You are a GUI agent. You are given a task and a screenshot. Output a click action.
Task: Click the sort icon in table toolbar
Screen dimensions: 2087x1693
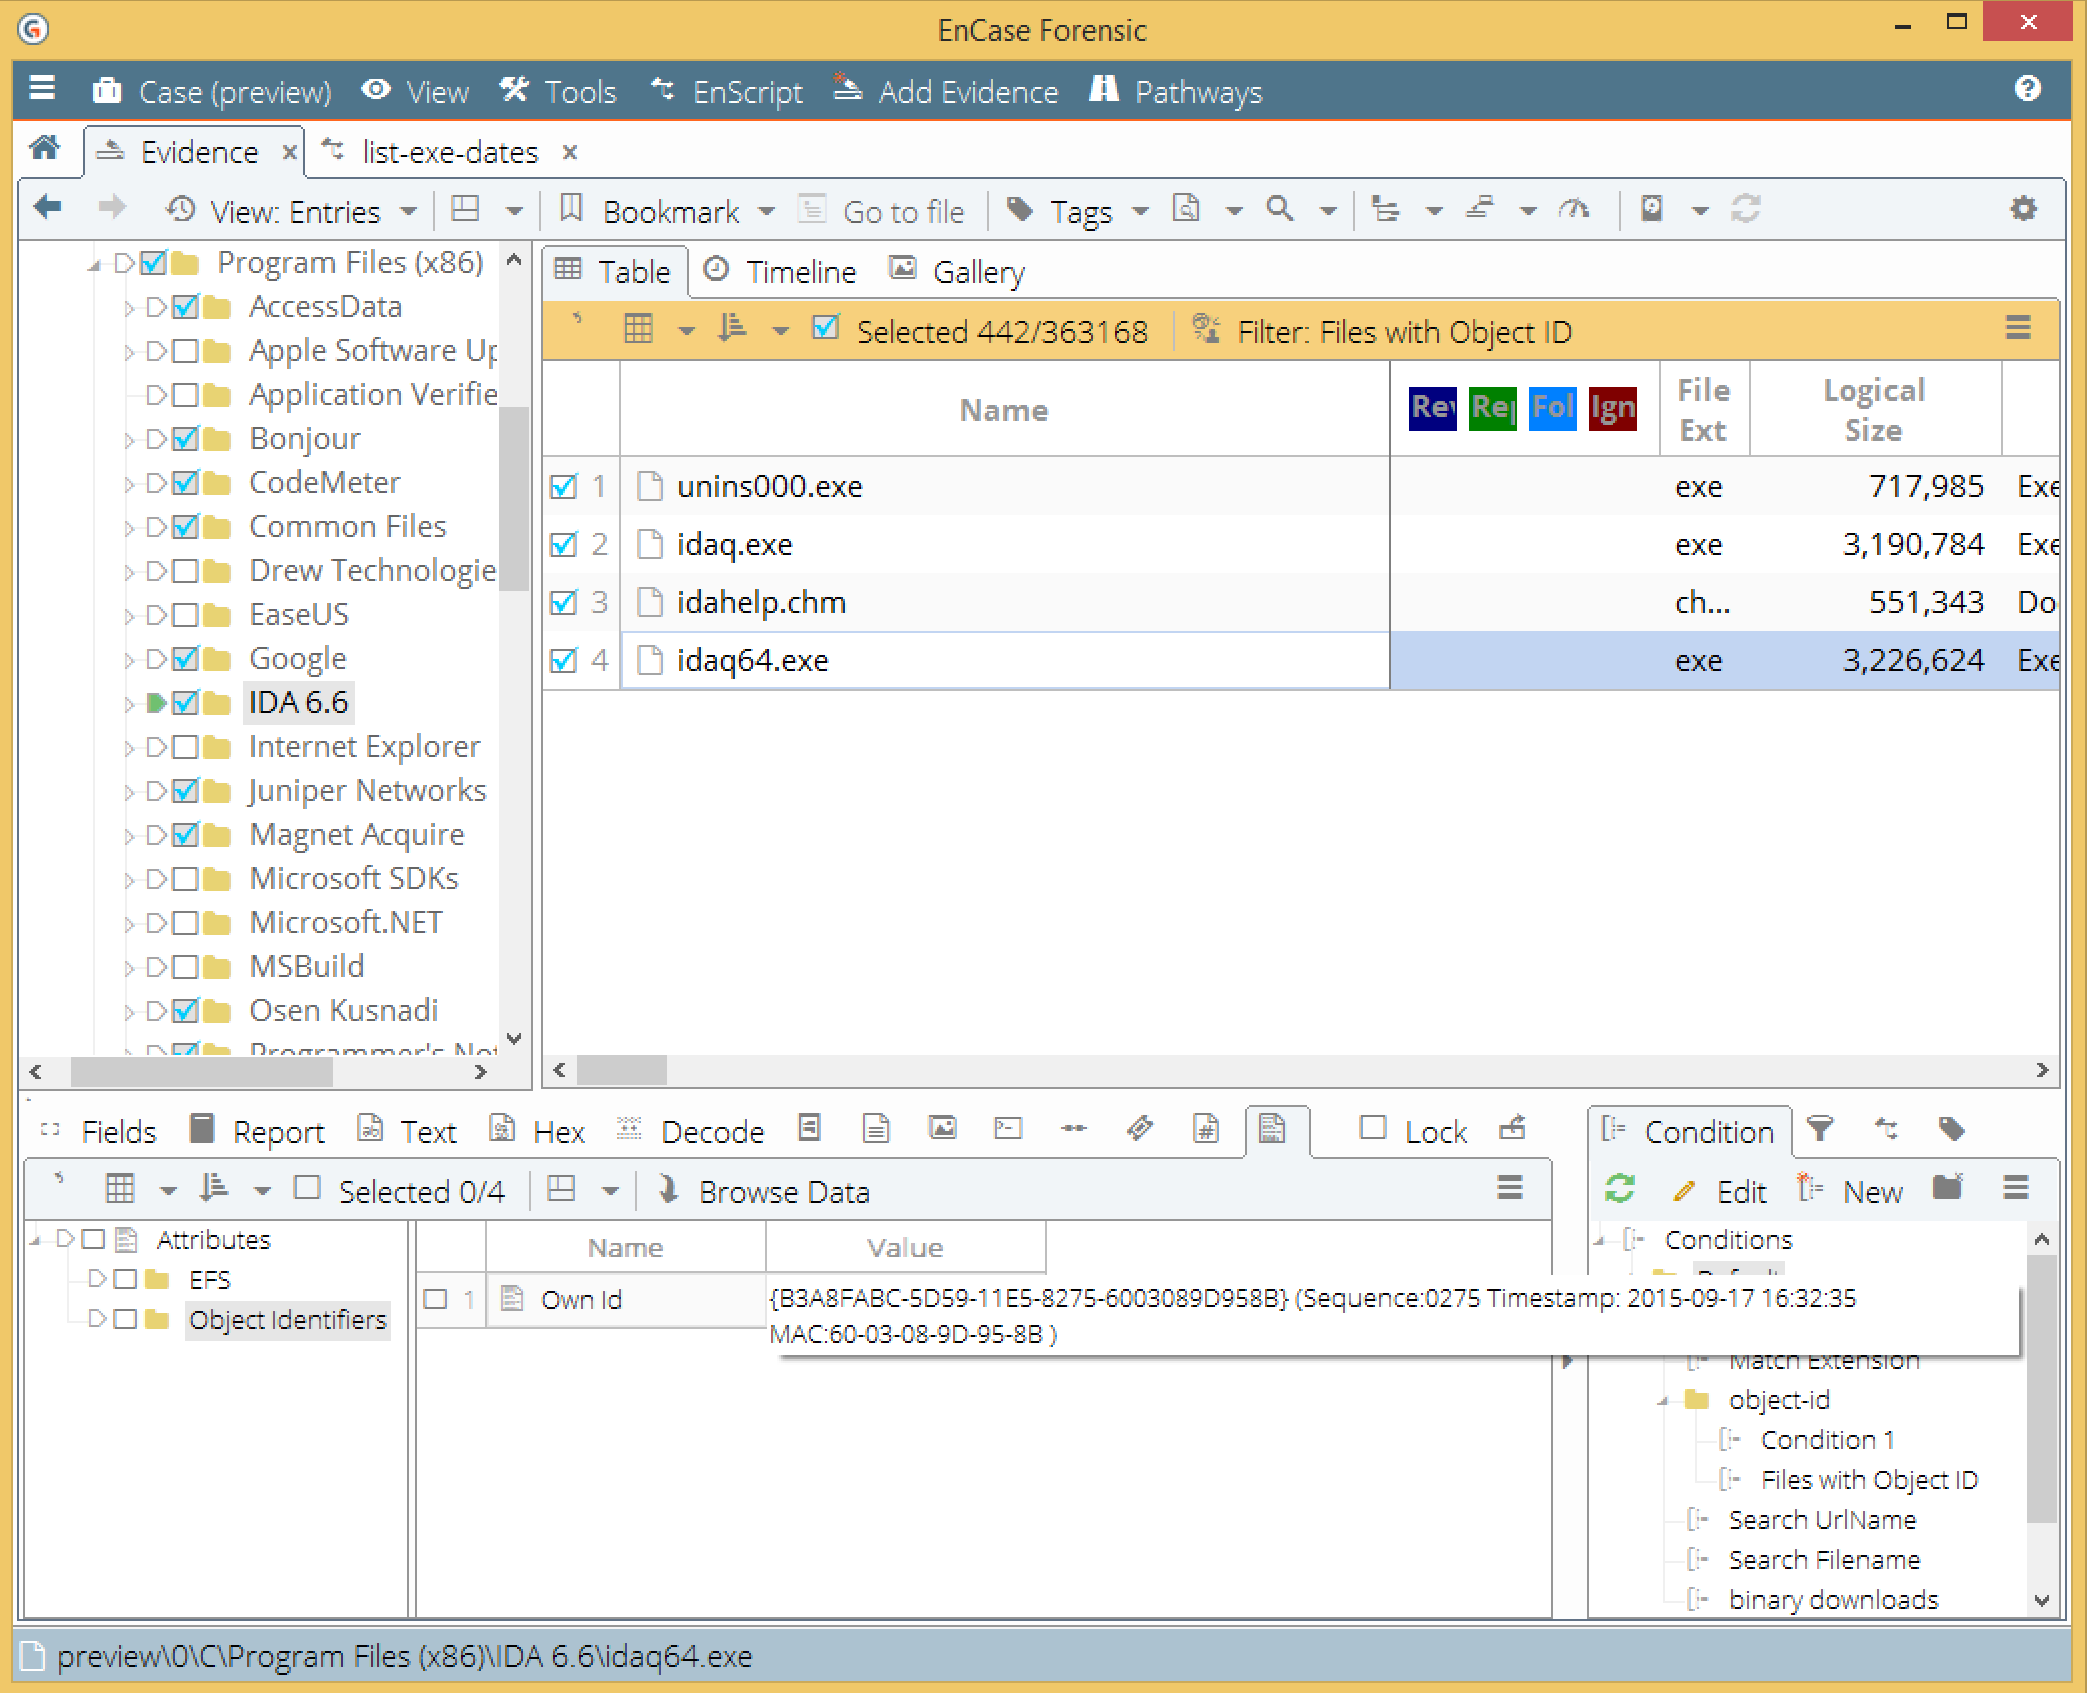[x=732, y=329]
